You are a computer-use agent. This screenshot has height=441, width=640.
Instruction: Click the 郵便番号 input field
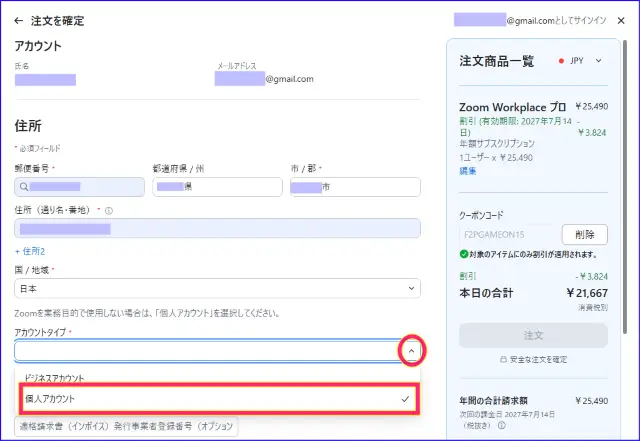pyautogui.click(x=79, y=187)
